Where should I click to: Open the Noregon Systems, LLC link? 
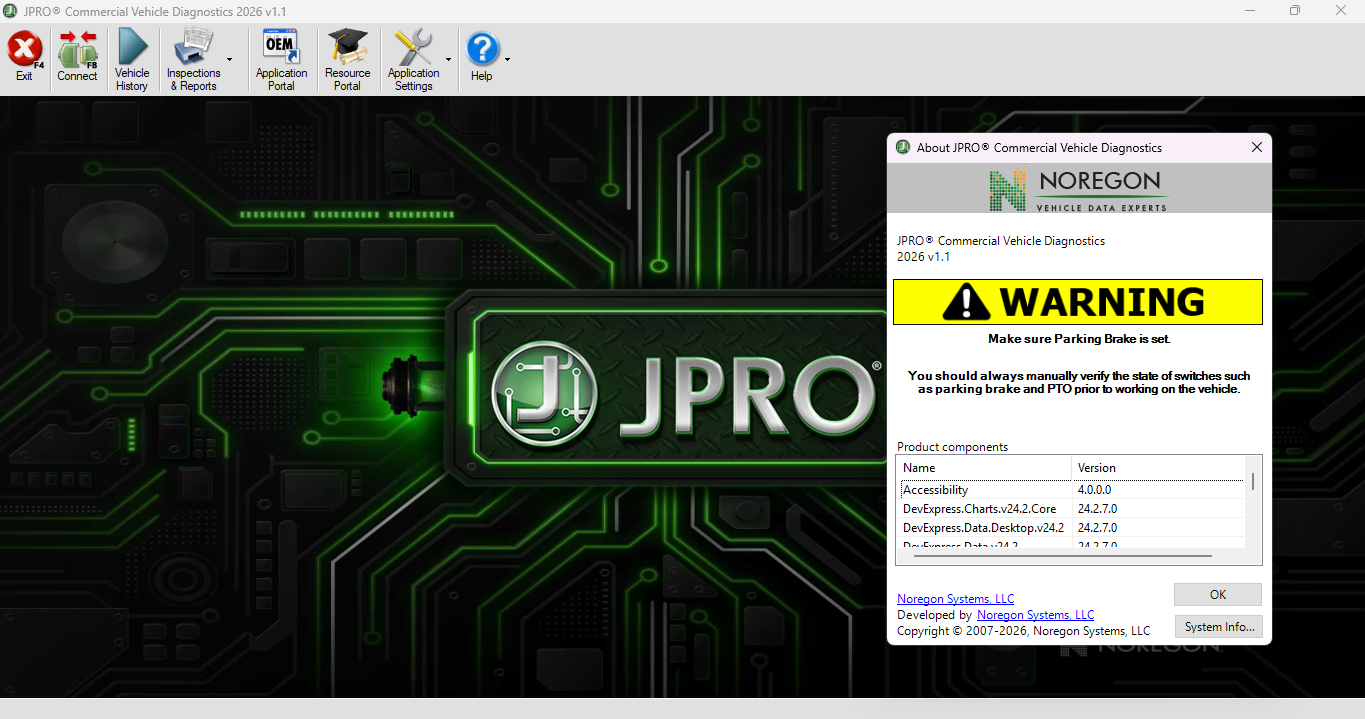(x=955, y=599)
